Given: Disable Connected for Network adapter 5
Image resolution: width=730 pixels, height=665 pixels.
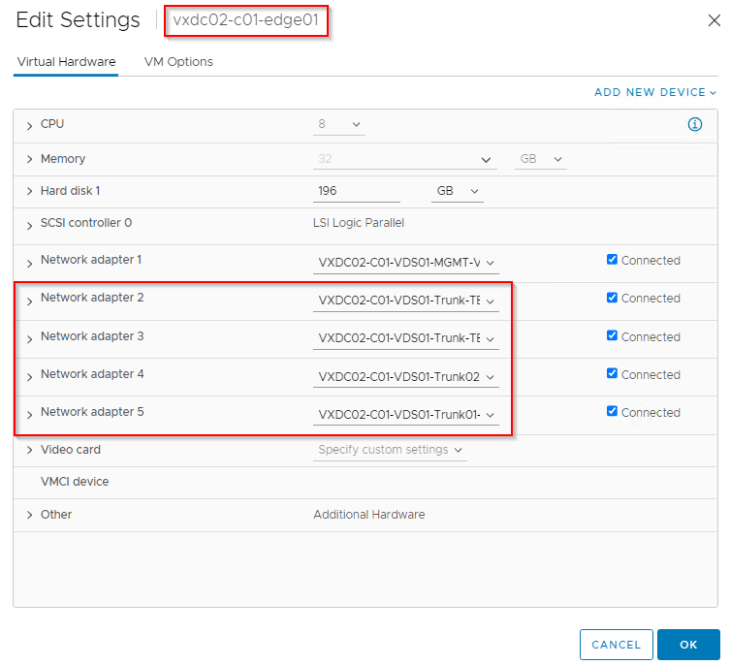Looking at the screenshot, I should point(612,411).
